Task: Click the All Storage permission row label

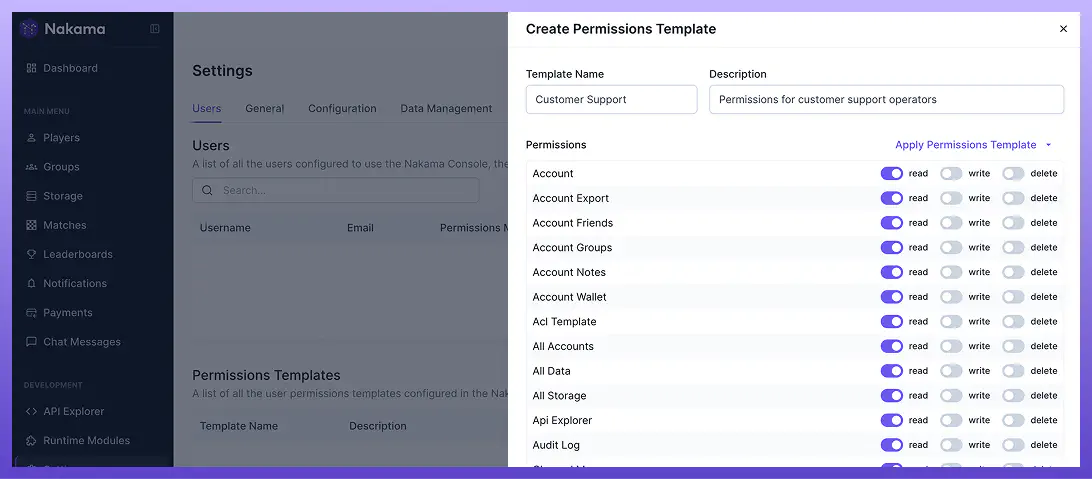Action: (559, 395)
